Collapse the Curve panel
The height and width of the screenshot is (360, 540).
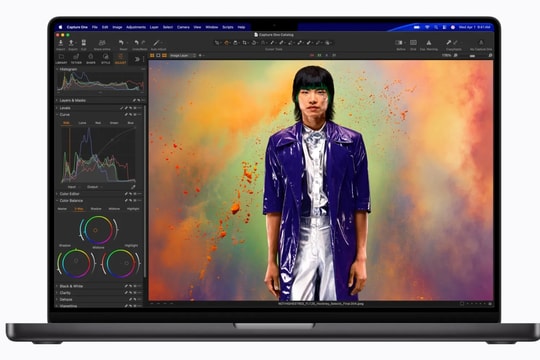(x=57, y=114)
